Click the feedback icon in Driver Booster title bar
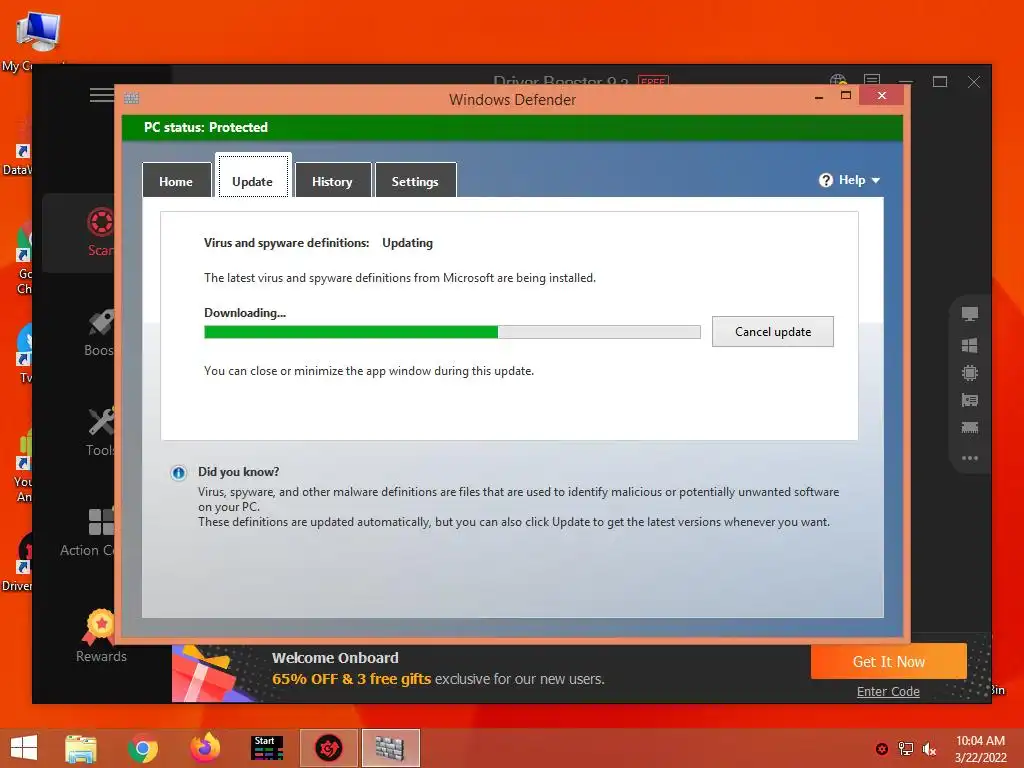This screenshot has height=768, width=1024. point(872,81)
